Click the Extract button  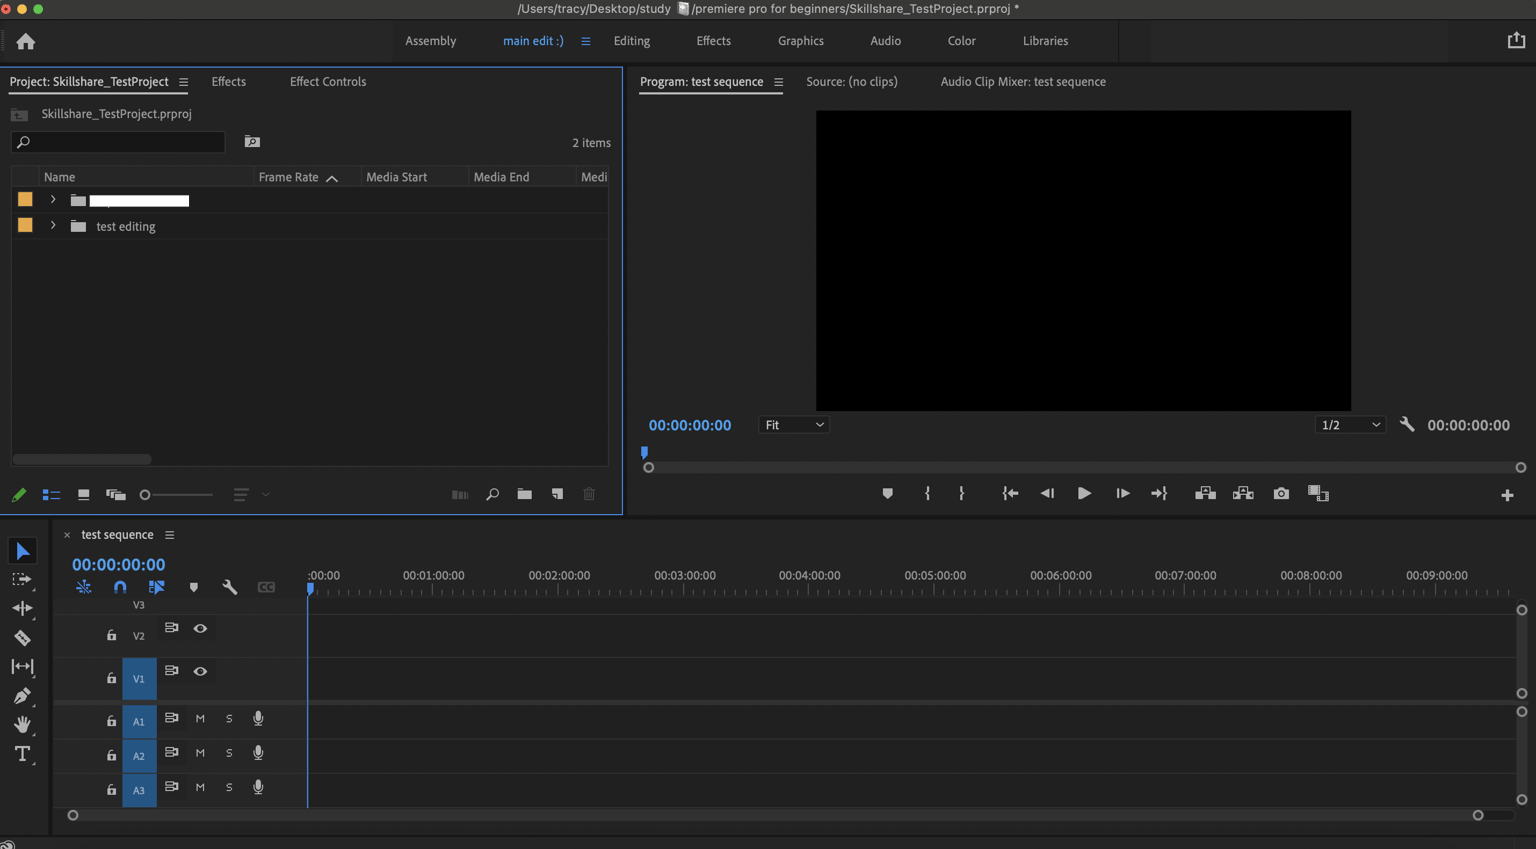click(x=1243, y=494)
